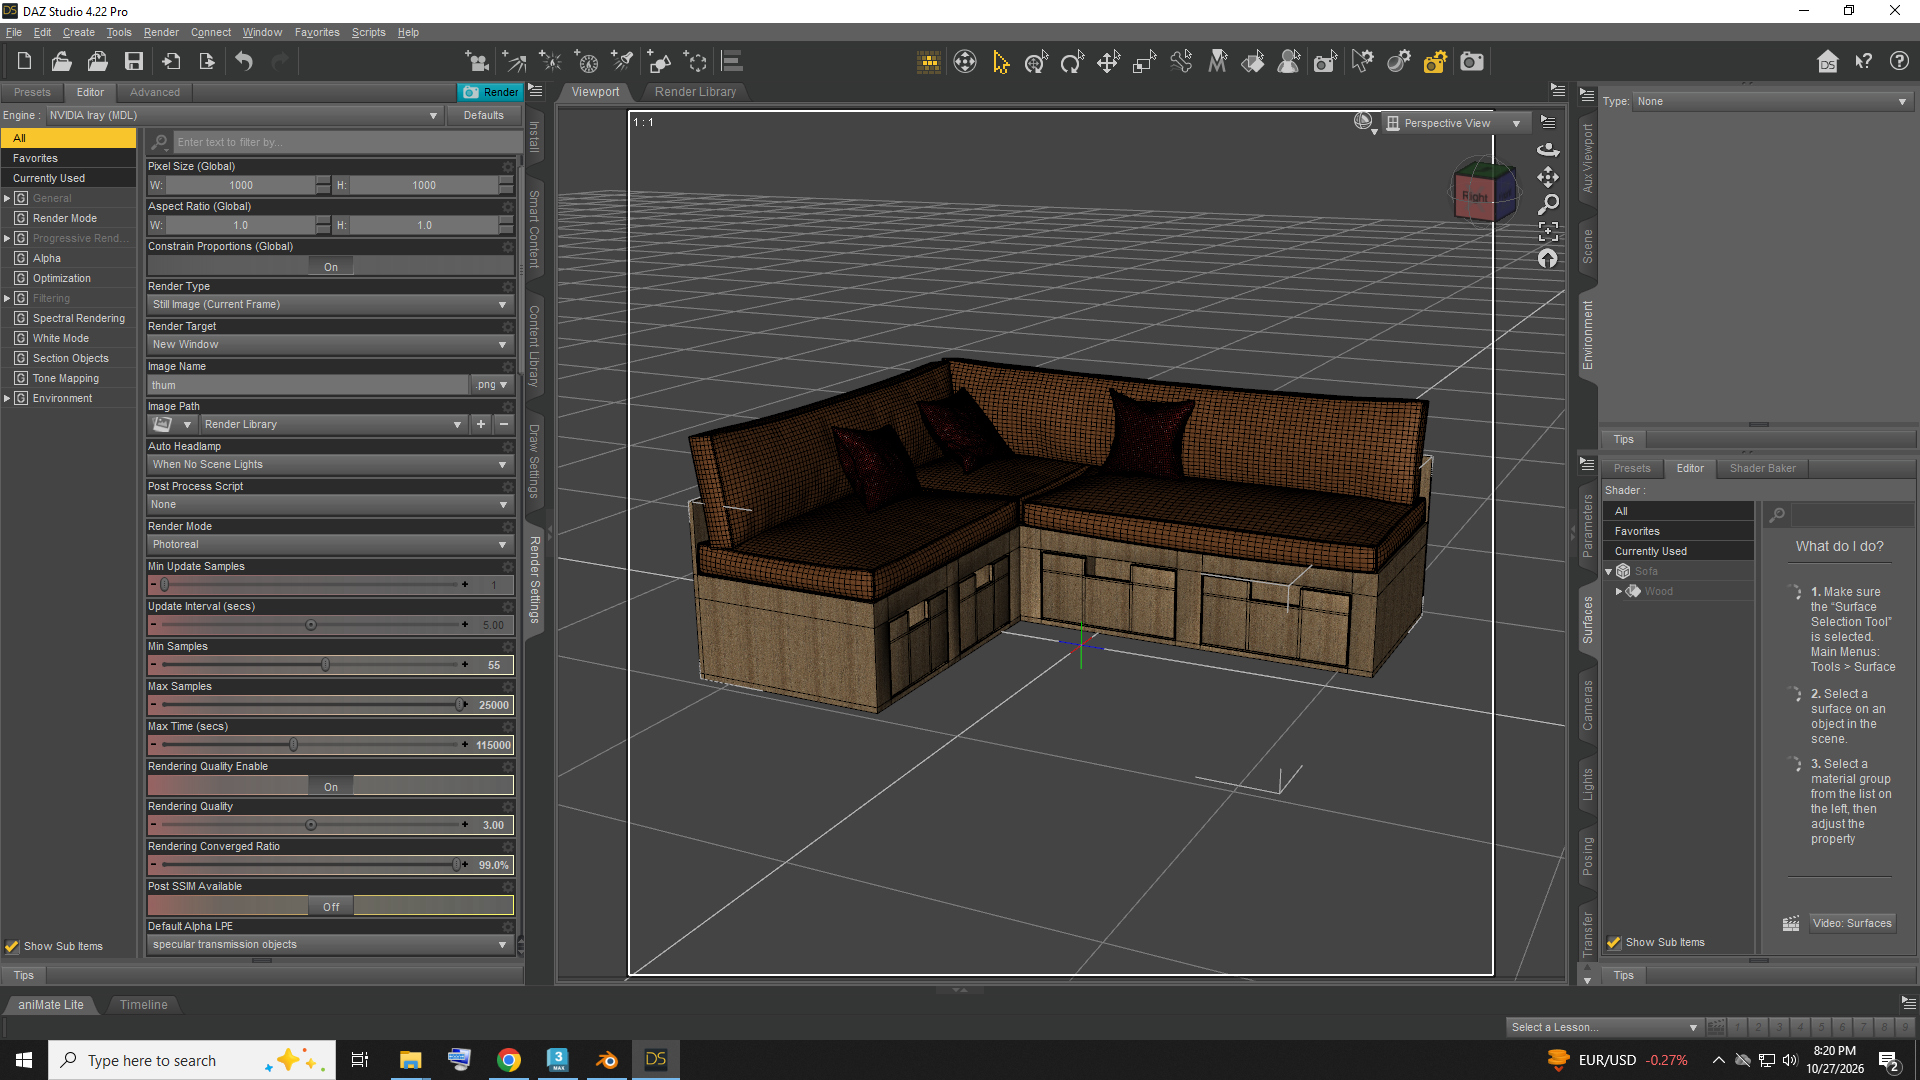1920x1080 pixels.
Task: Open the Video: Surfaces link
Action: coord(1852,923)
